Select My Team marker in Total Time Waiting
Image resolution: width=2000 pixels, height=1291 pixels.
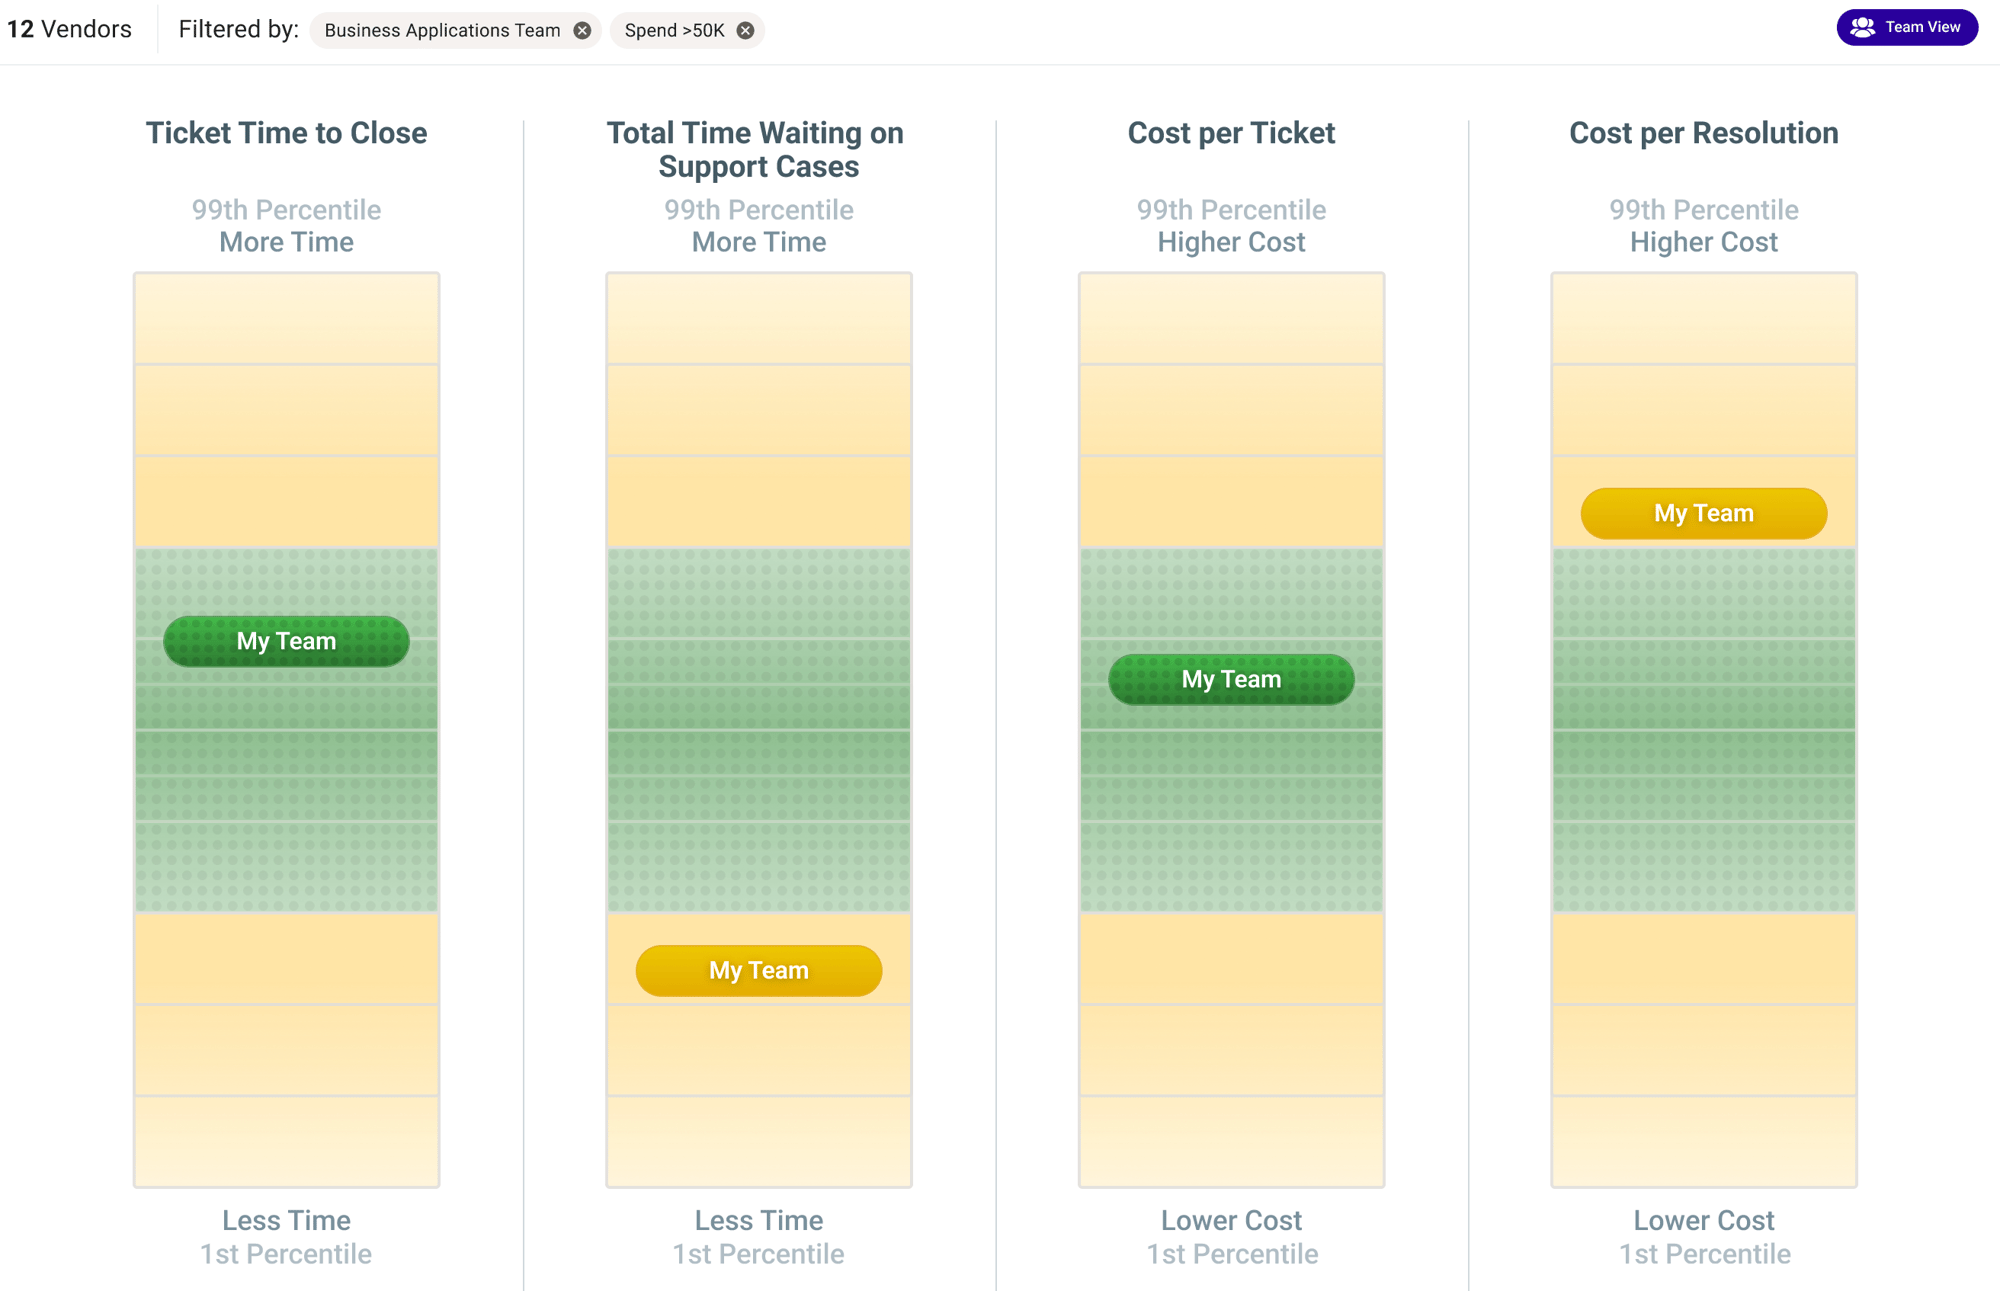click(x=758, y=970)
